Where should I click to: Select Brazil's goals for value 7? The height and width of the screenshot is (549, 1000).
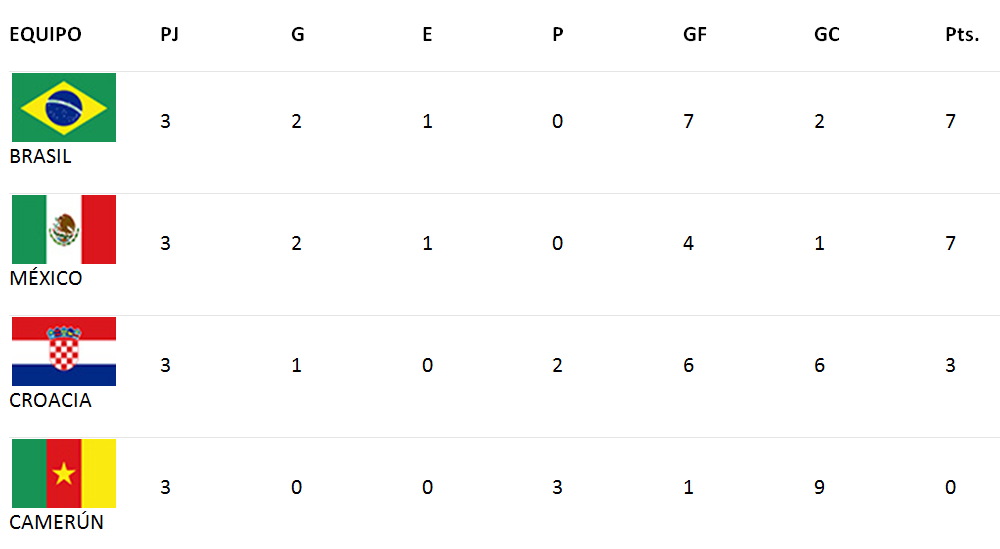click(x=689, y=121)
